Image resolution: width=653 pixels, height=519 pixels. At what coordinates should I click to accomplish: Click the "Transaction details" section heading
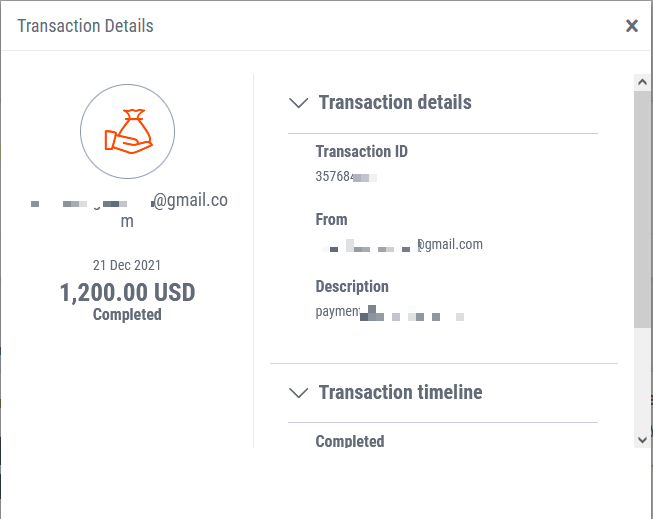pyautogui.click(x=395, y=102)
